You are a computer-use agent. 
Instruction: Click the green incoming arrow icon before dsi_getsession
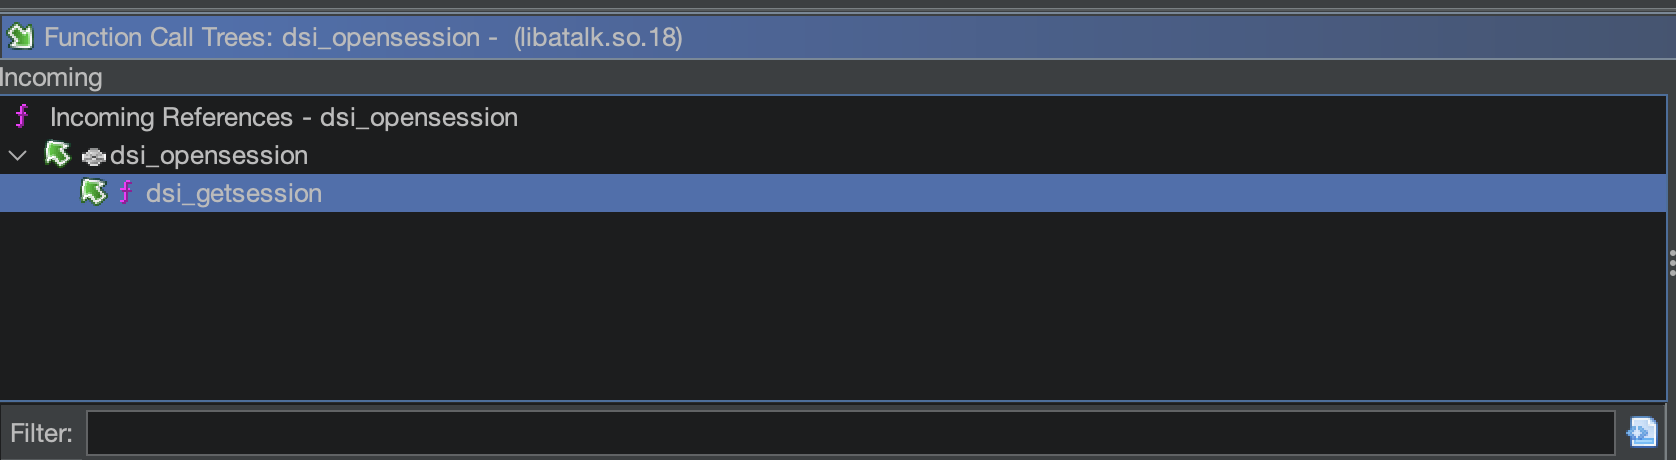[94, 192]
